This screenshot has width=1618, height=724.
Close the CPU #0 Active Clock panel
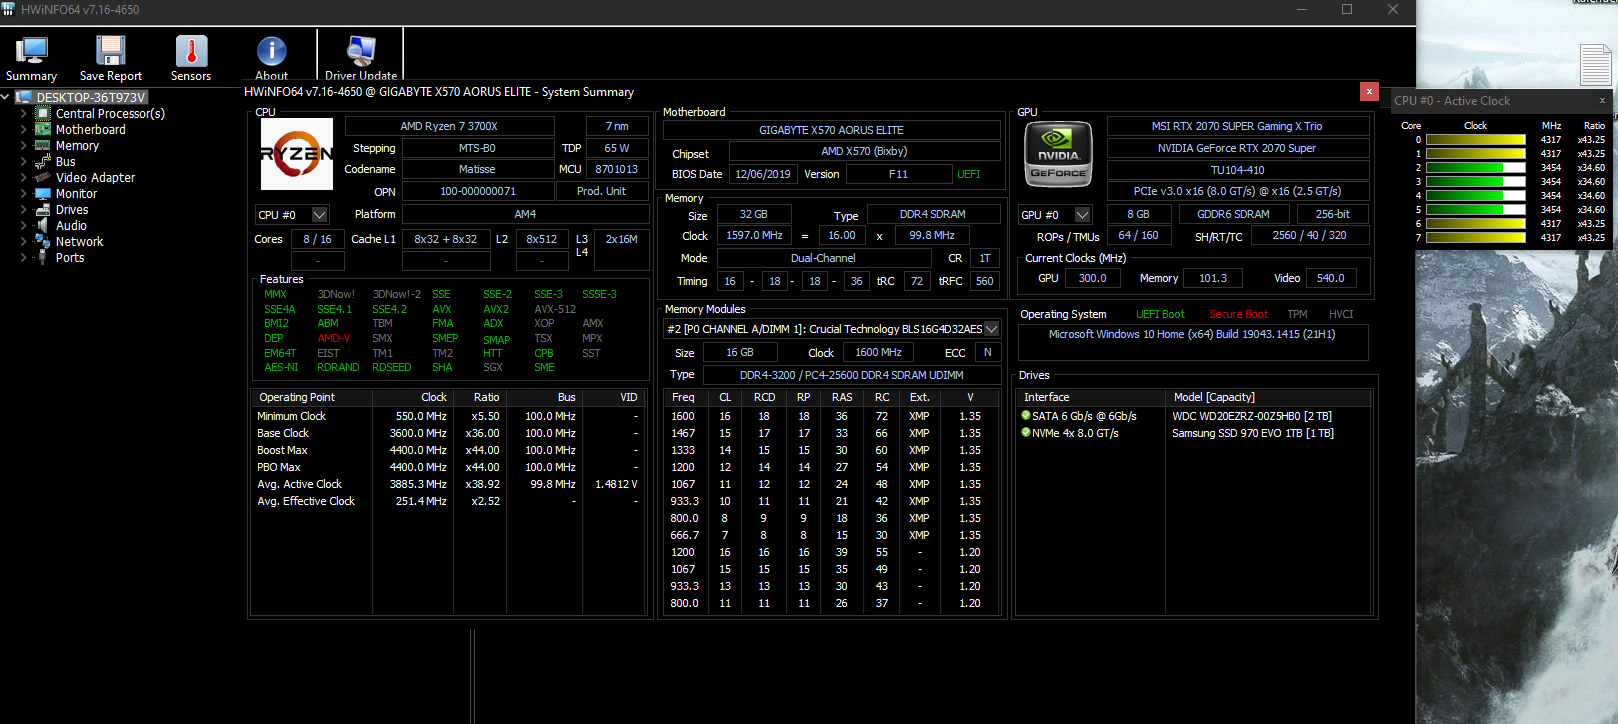pos(1601,100)
